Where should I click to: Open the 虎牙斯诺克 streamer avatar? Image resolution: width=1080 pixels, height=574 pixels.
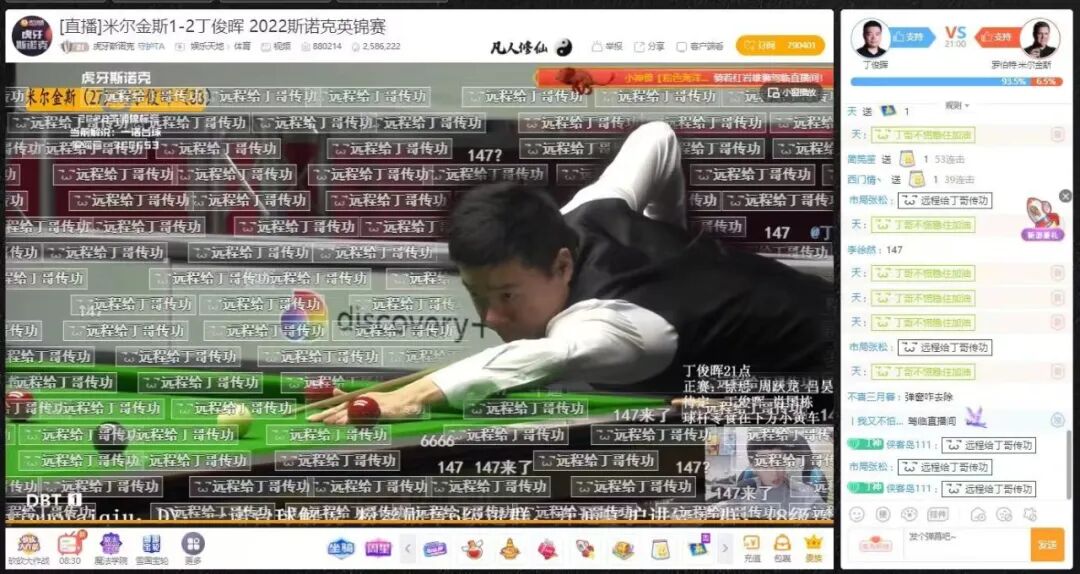pos(32,36)
